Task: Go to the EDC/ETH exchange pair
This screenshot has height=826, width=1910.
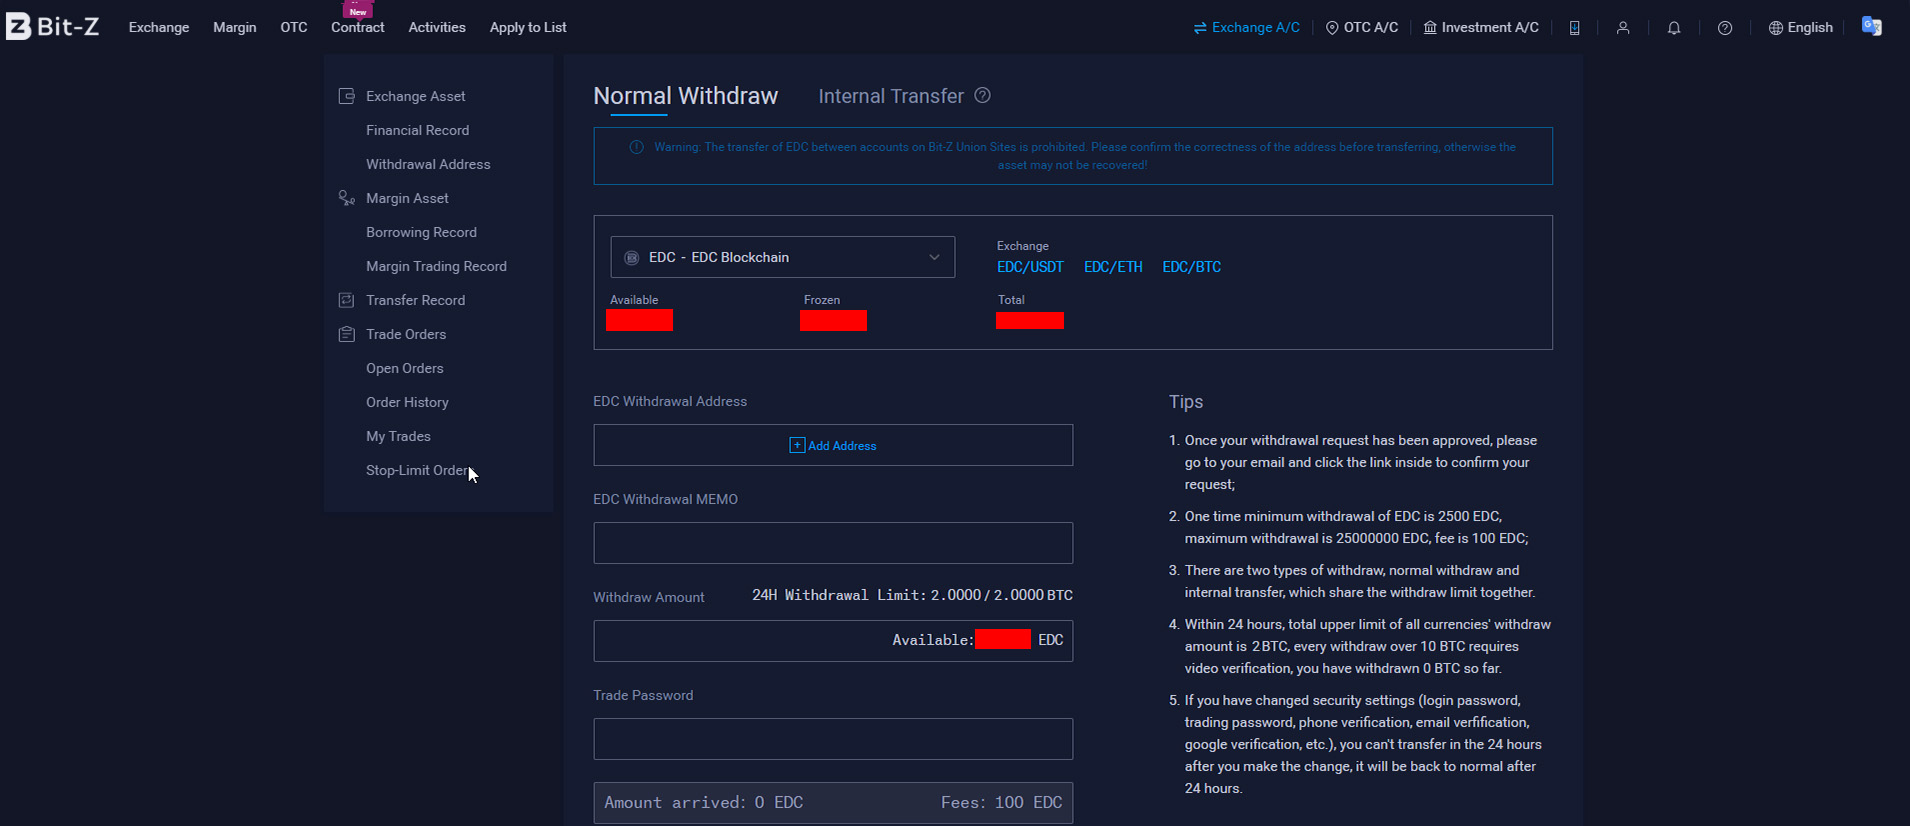Action: [1113, 267]
